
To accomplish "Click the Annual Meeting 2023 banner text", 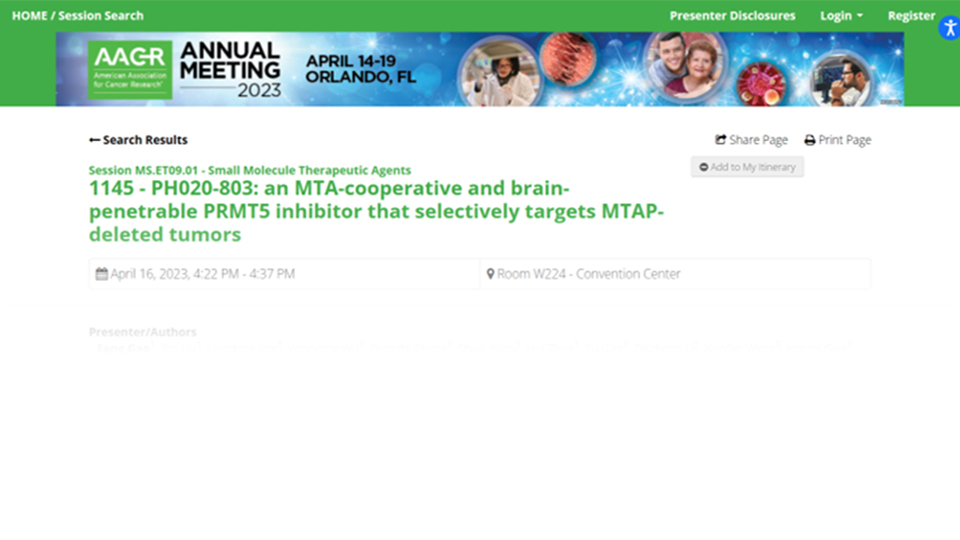I will click(x=231, y=69).
